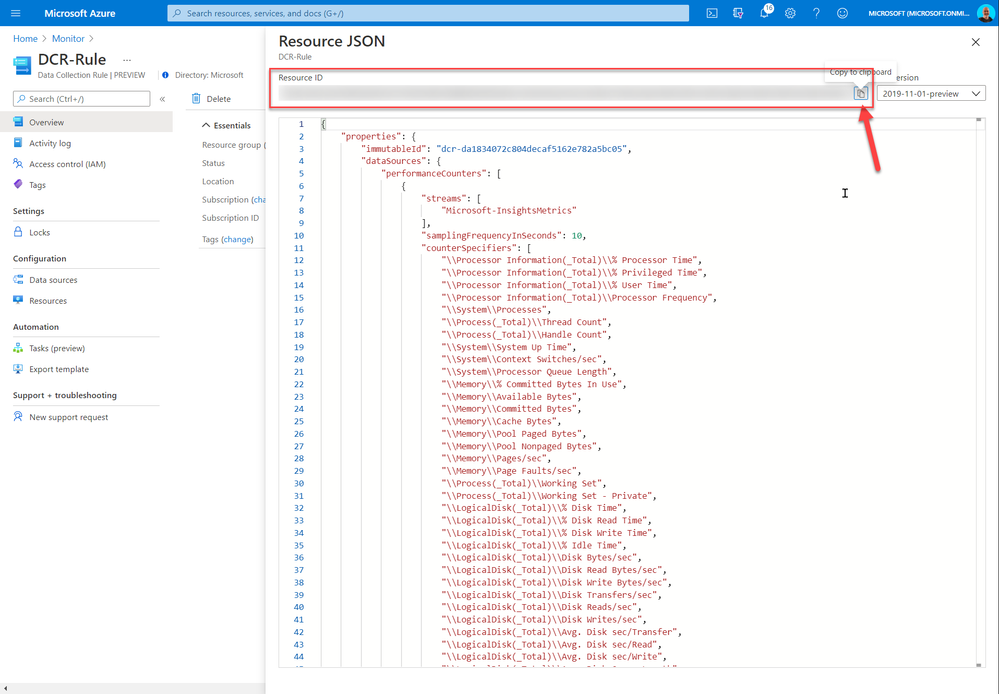Viewport: 999px width, 694px height.
Task: Copy Resource ID to clipboard
Action: pos(861,93)
